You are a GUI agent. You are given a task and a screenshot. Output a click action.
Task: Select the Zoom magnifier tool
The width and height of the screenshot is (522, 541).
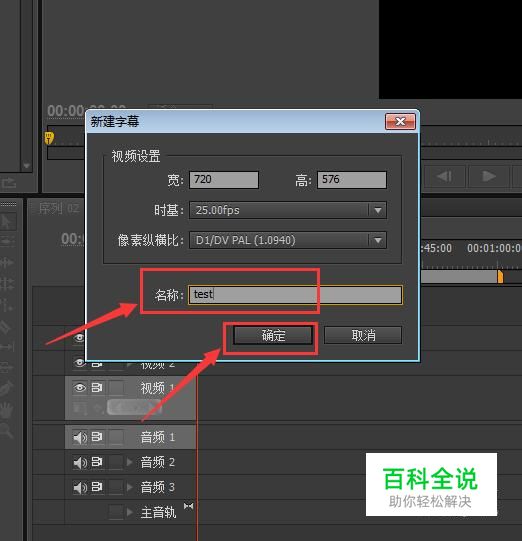click(x=7, y=431)
